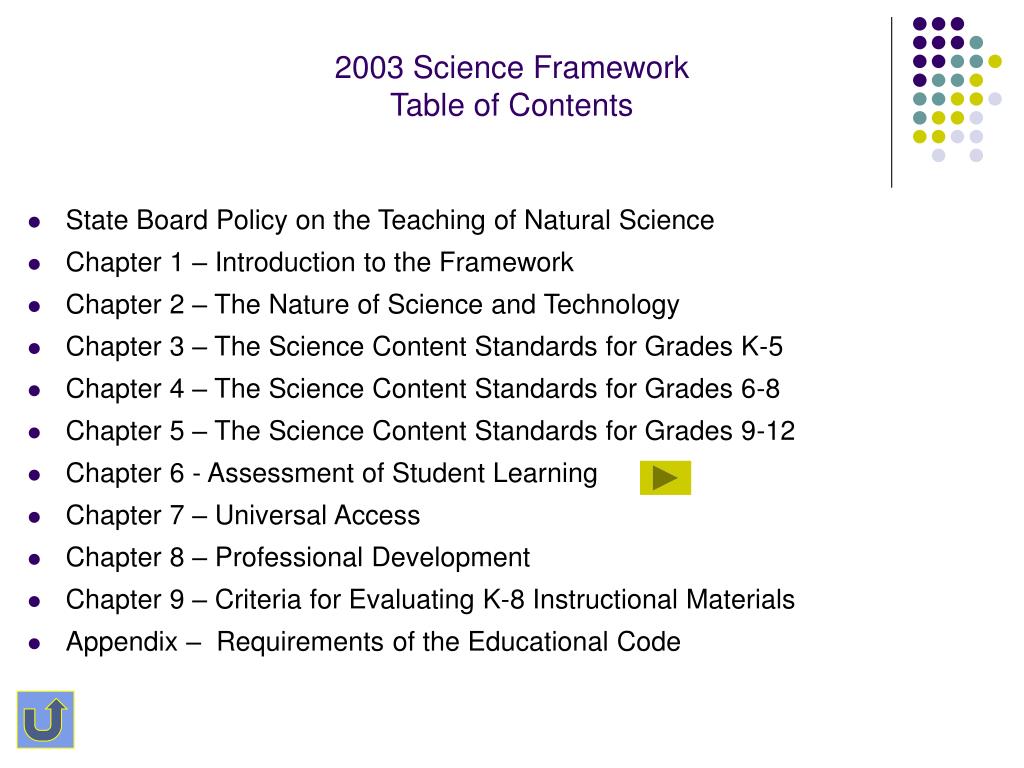1024x768 pixels.
Task: Click the decorative dot grid graphic
Action: click(x=957, y=89)
